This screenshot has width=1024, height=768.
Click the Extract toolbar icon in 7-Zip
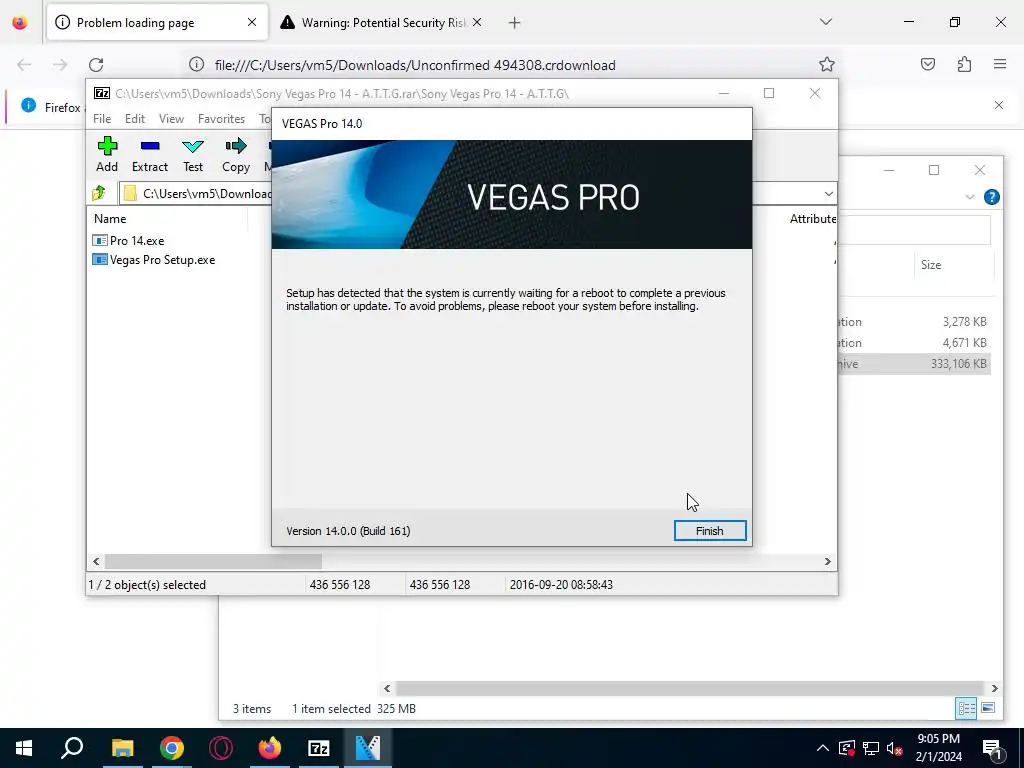(150, 155)
